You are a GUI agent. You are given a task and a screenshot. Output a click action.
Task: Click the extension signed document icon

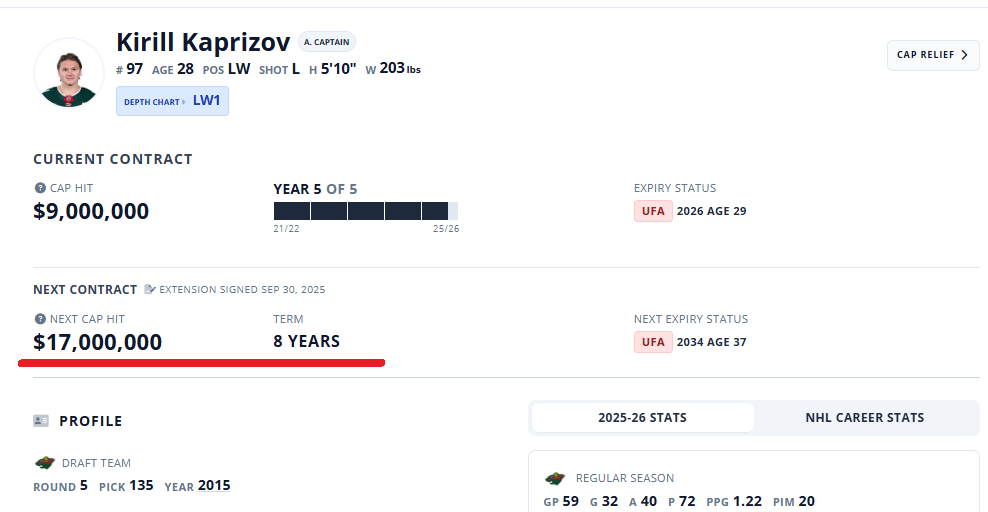pos(150,289)
